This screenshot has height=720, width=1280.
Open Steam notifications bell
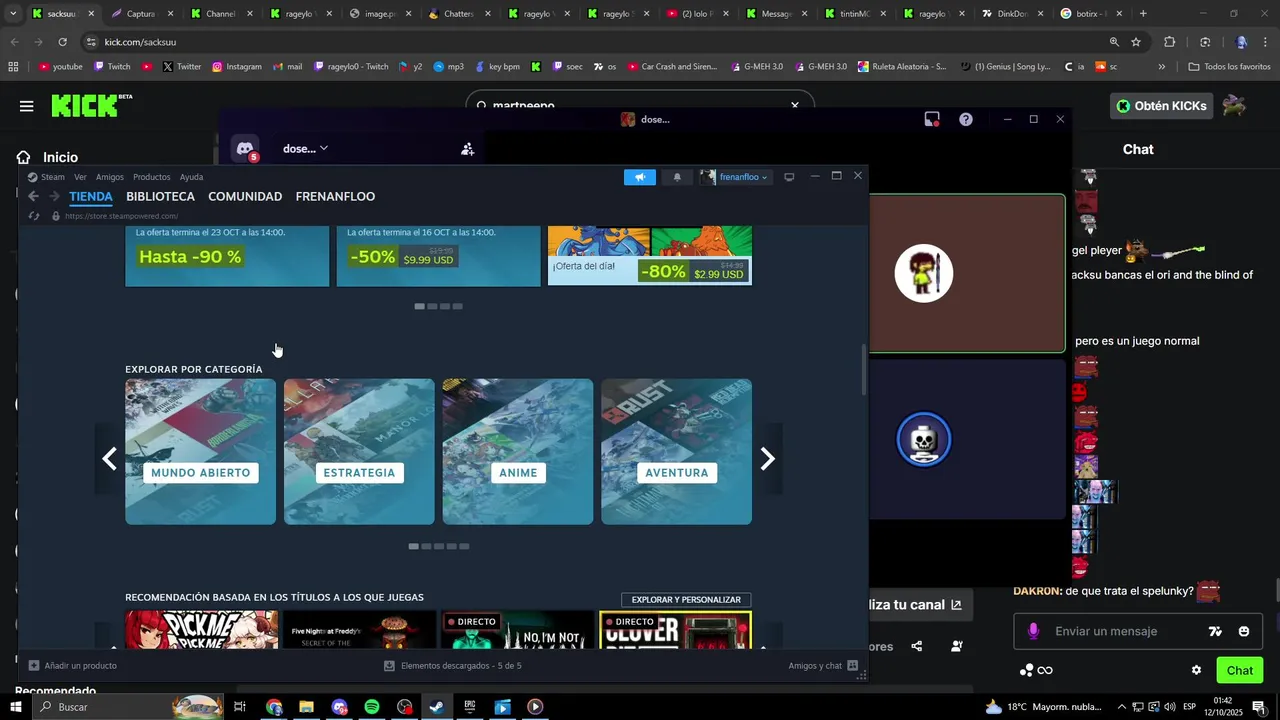(677, 177)
